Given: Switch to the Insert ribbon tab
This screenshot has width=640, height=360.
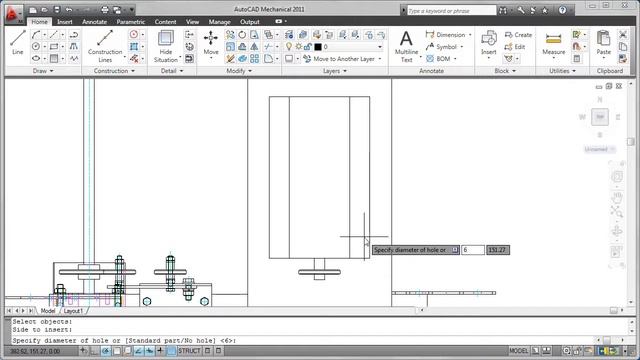Looking at the screenshot, I should 64,22.
